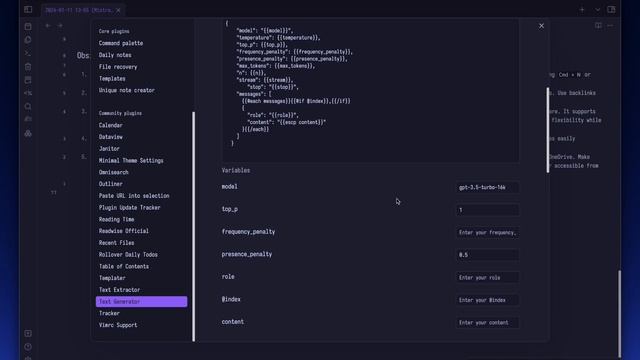Open Recent Files plugin settings
This screenshot has height=360, width=640.
point(116,243)
